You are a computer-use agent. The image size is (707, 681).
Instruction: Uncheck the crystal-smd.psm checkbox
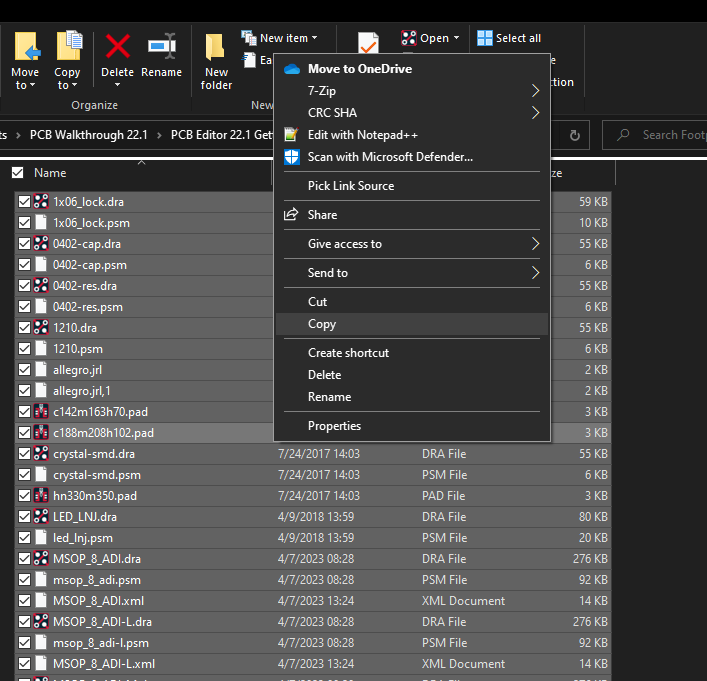(24, 474)
